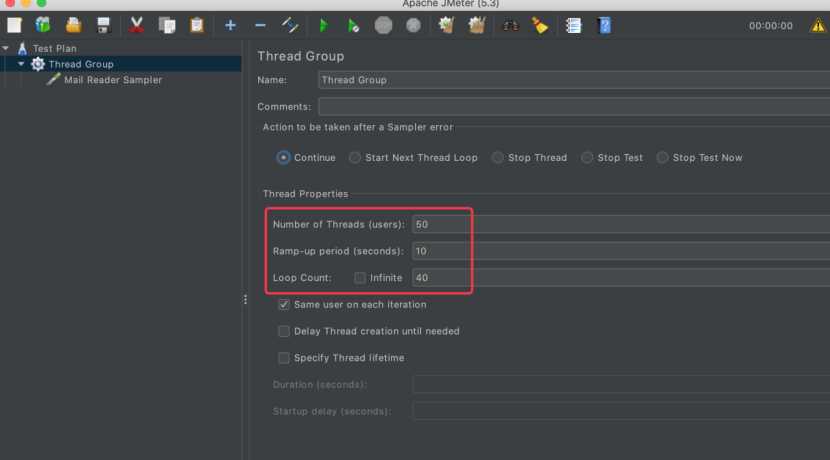Click the Startup delay (seconds) field
Viewport: 830px width, 460px height.
(621, 411)
